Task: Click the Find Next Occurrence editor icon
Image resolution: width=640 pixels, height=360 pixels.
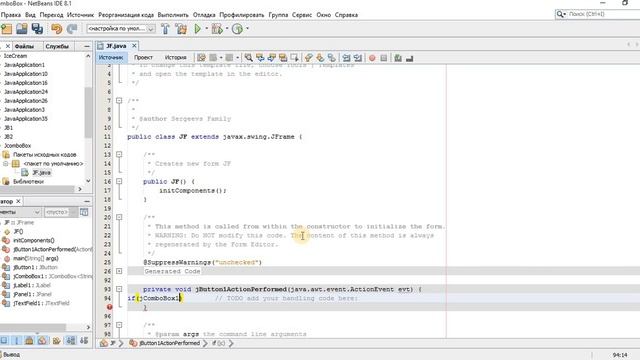Action: click(x=271, y=58)
